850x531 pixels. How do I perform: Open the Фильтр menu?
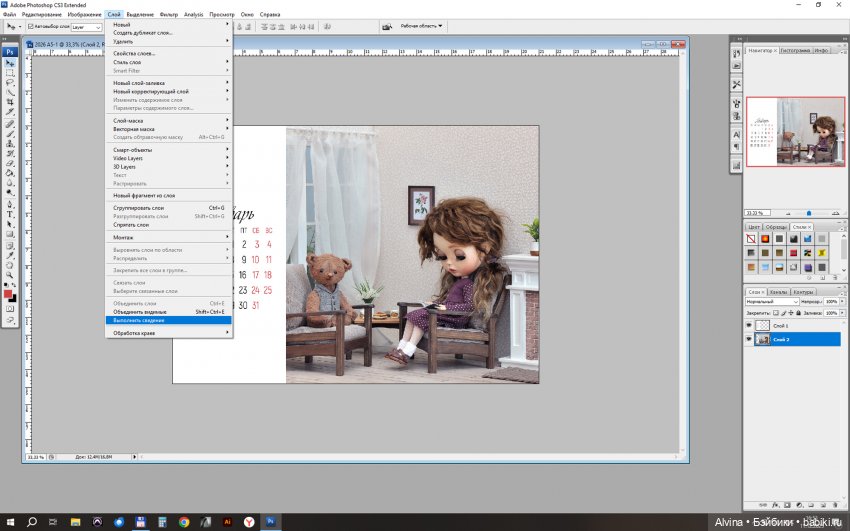169,15
